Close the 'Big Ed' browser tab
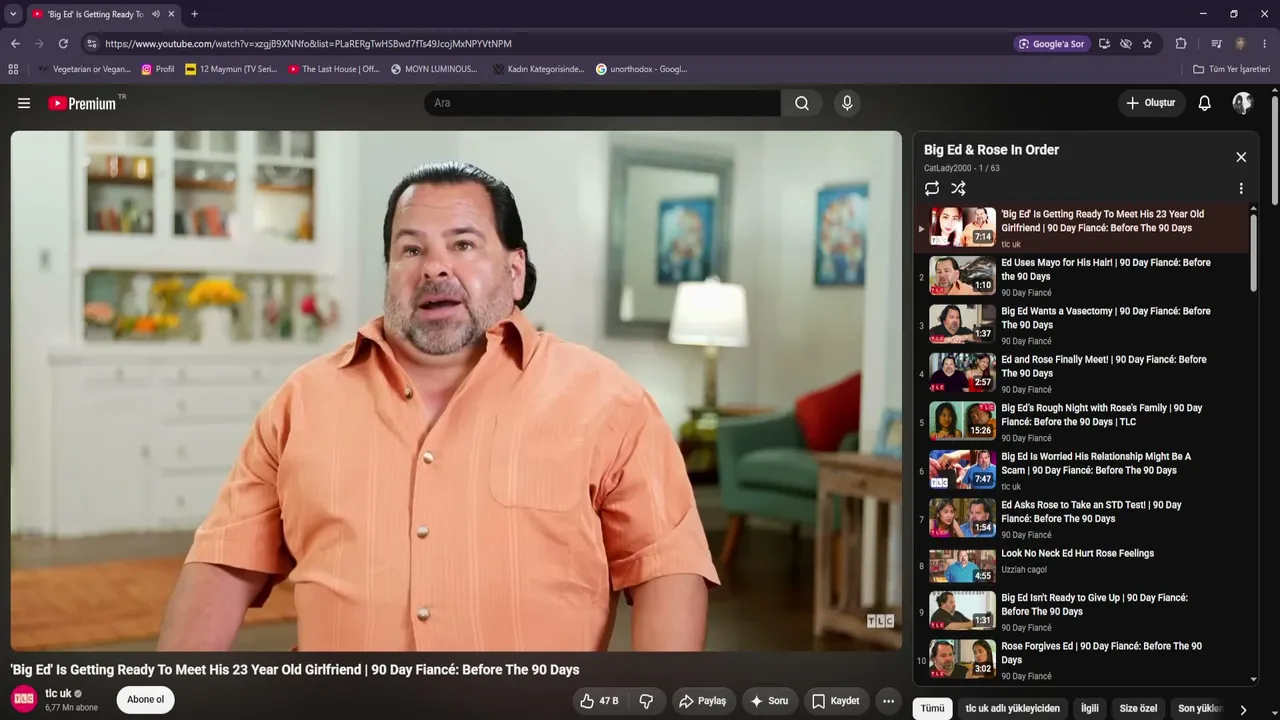The image size is (1280, 720). click(172, 14)
